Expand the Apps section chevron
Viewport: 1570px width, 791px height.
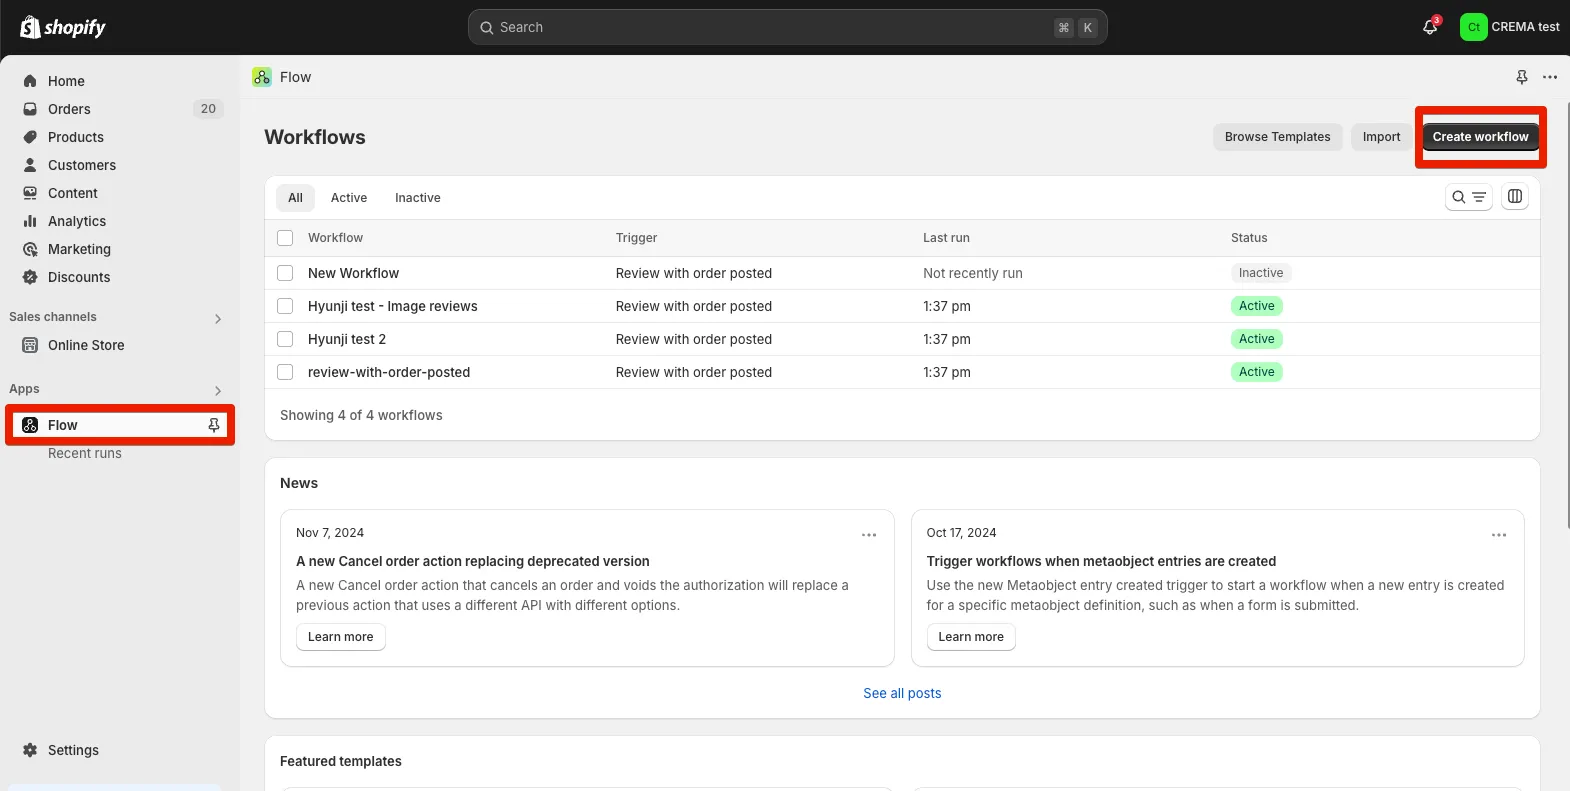pos(218,391)
